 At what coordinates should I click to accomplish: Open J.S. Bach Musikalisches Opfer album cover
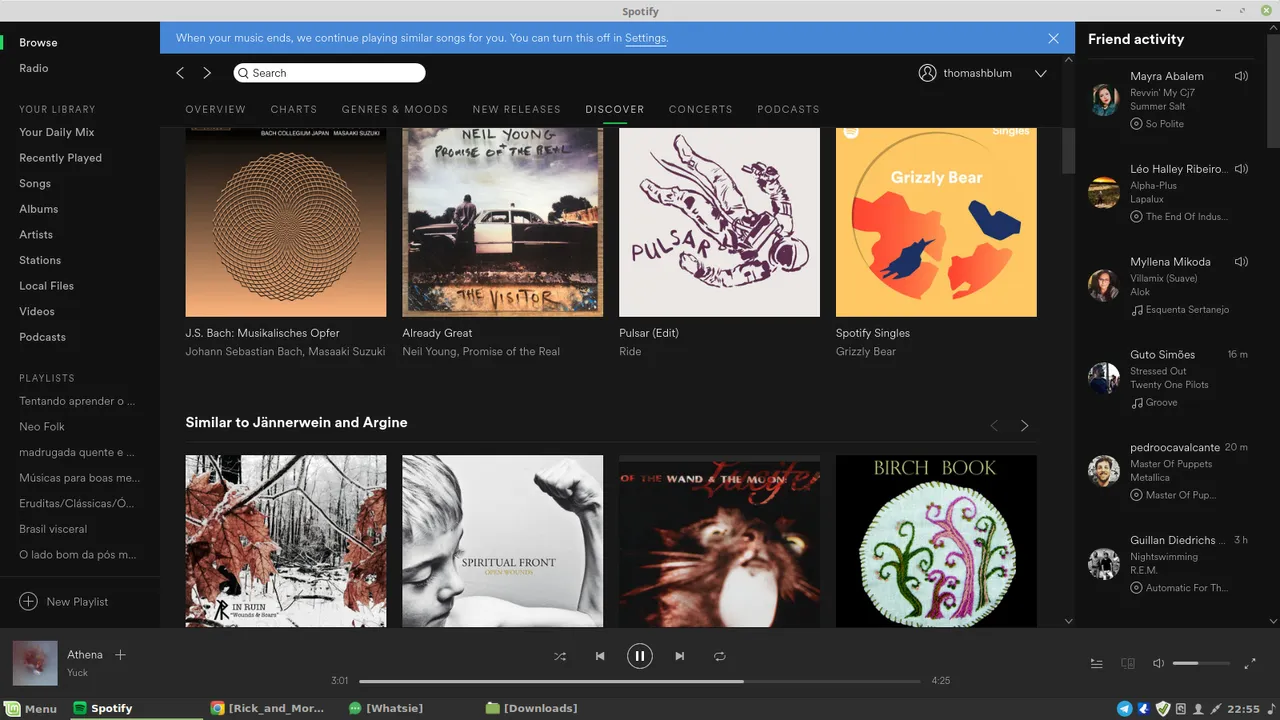pyautogui.click(x=286, y=222)
